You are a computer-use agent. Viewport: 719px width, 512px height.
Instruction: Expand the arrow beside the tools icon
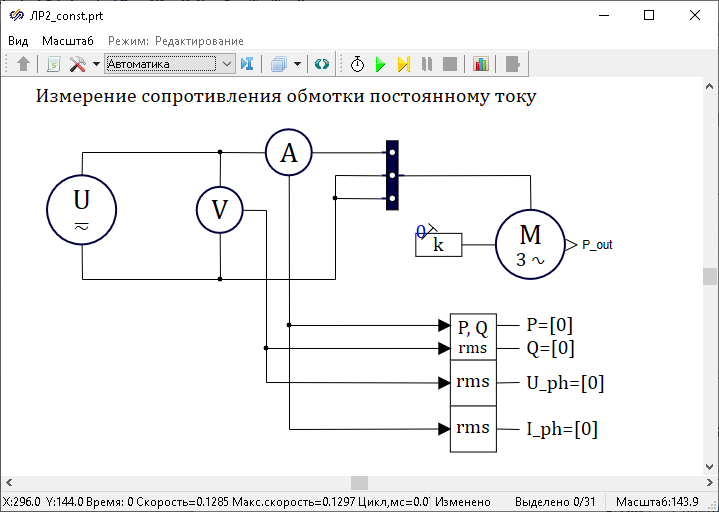point(96,64)
